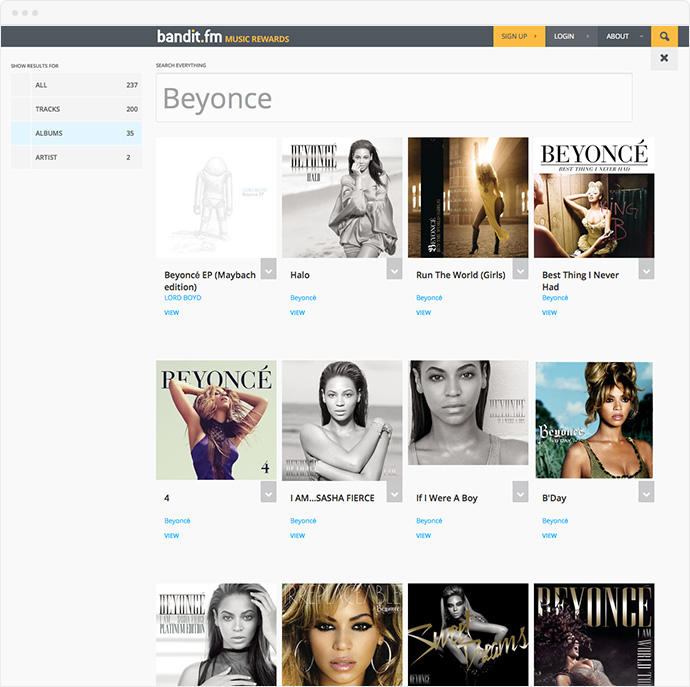This screenshot has width=690, height=687.
Task: Click the Run The World (Girls) title
Action: click(x=461, y=275)
